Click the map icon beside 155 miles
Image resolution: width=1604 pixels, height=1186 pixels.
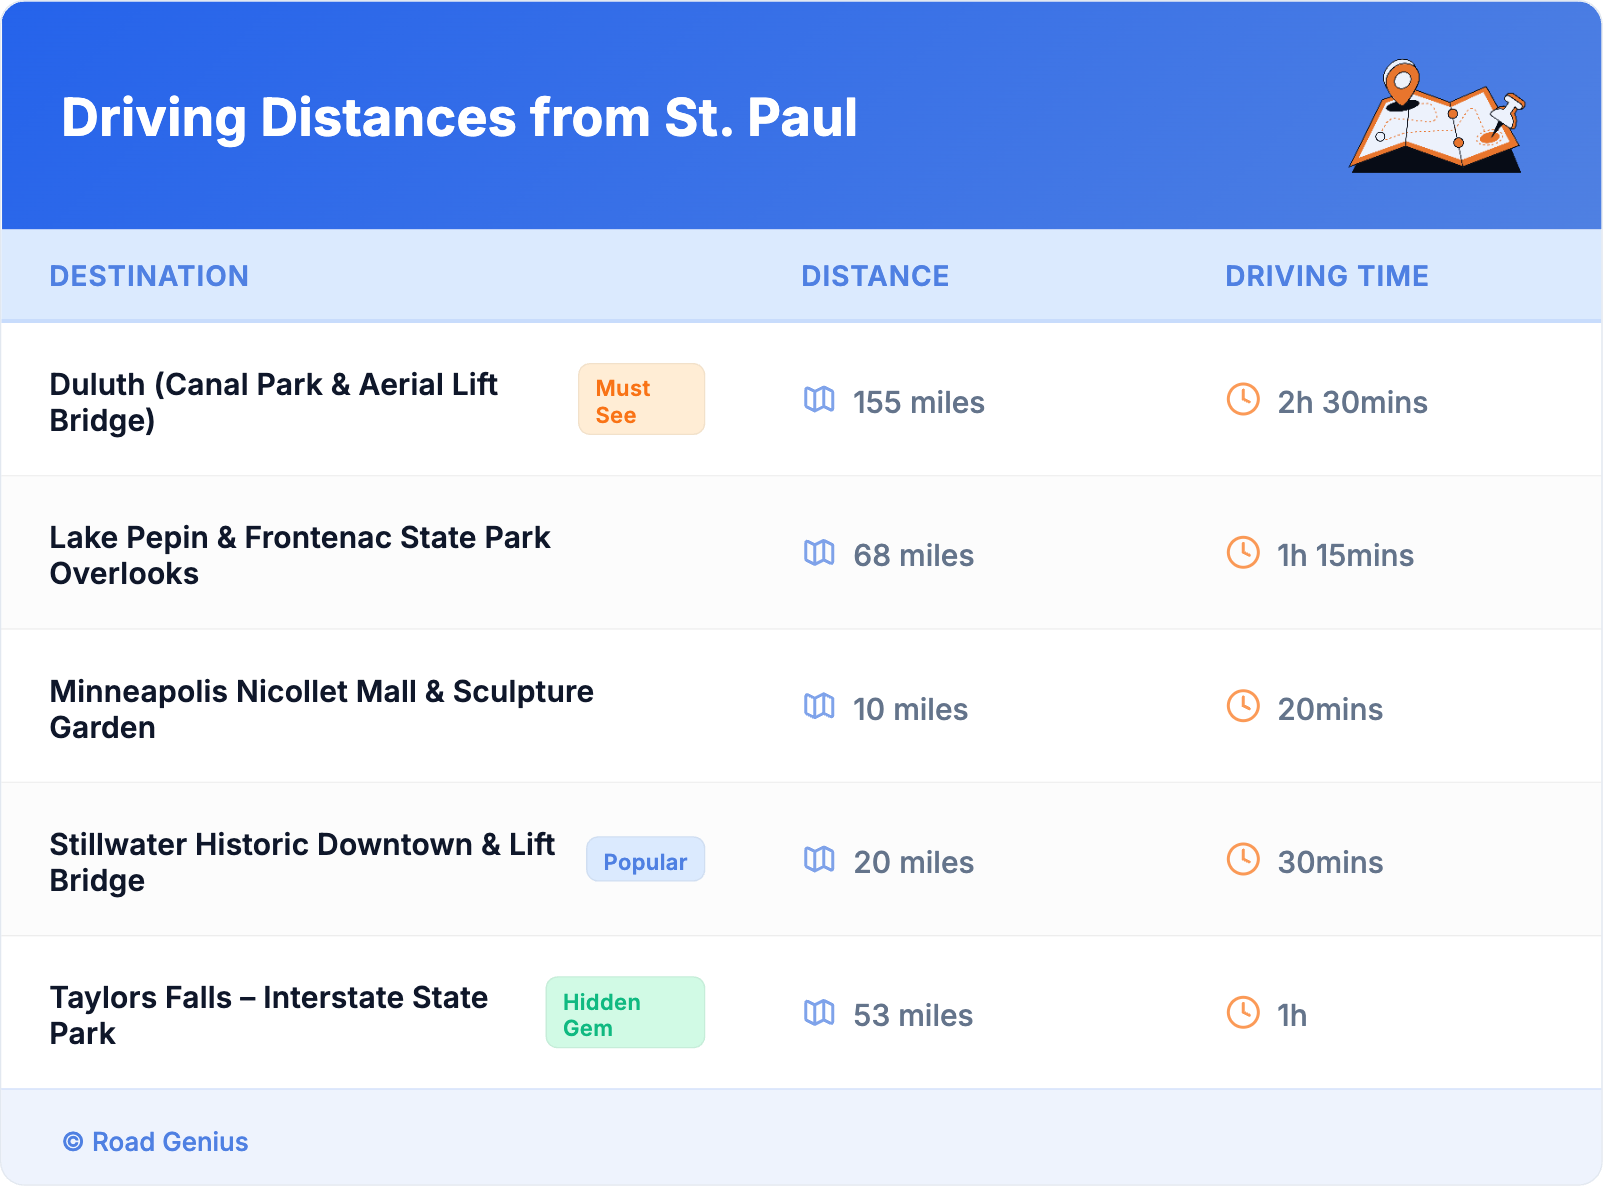tap(819, 400)
